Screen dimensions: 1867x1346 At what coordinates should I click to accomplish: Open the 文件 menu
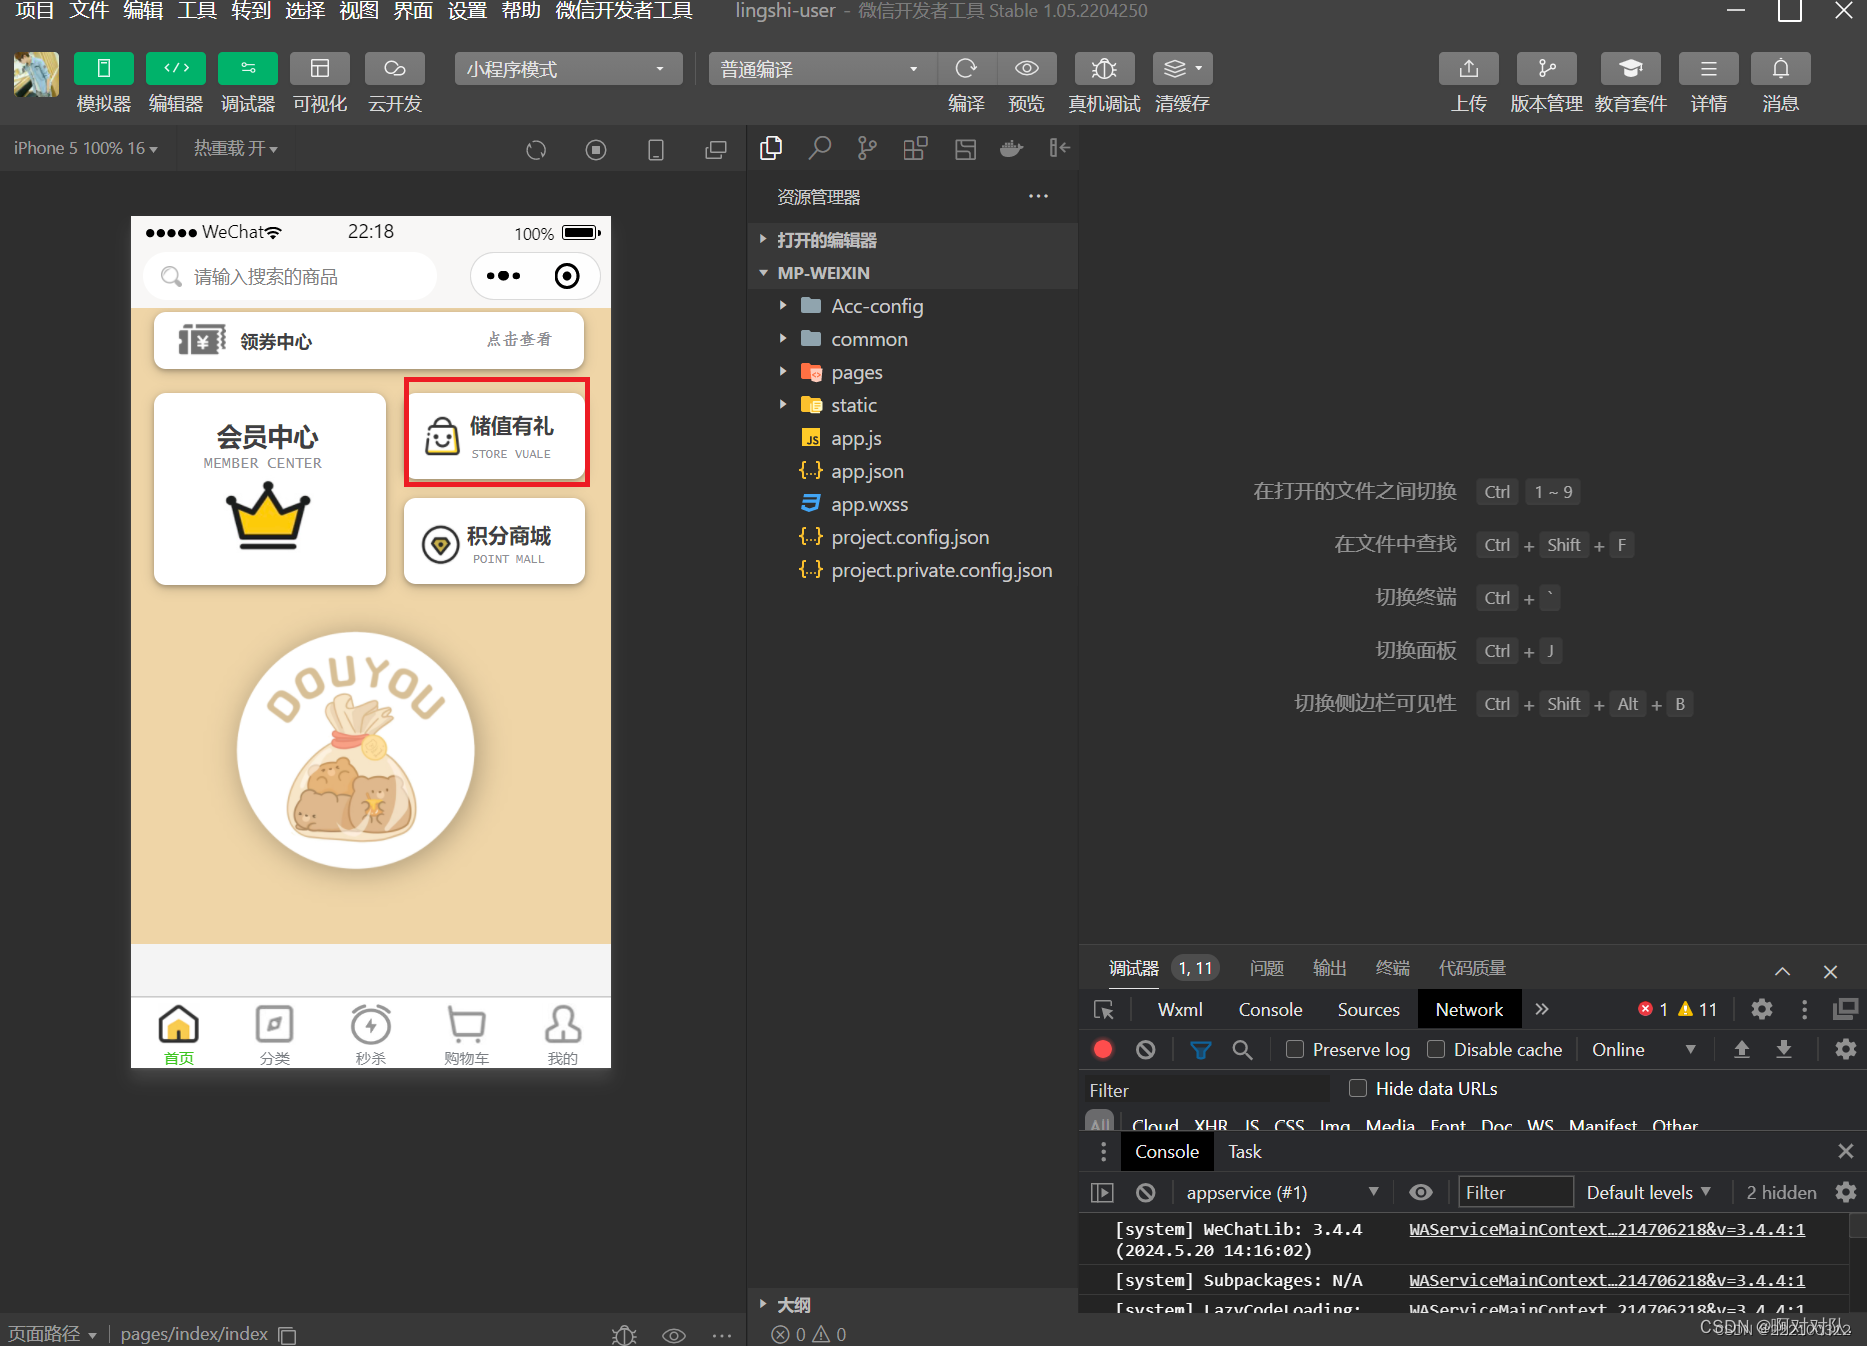coord(89,11)
